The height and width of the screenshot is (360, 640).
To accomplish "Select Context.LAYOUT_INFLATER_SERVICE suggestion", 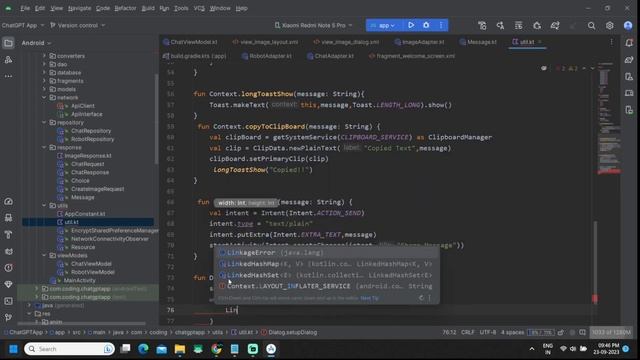I will pos(327,286).
